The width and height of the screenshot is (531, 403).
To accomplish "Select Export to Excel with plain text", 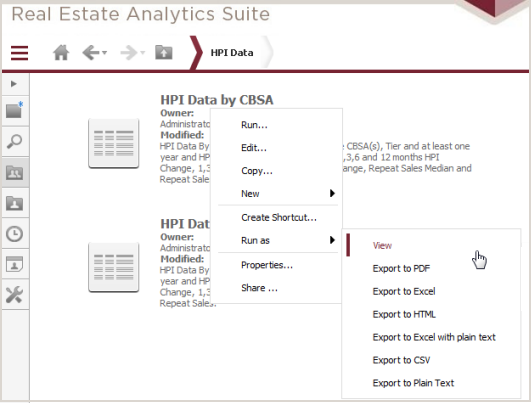I will (x=434, y=337).
